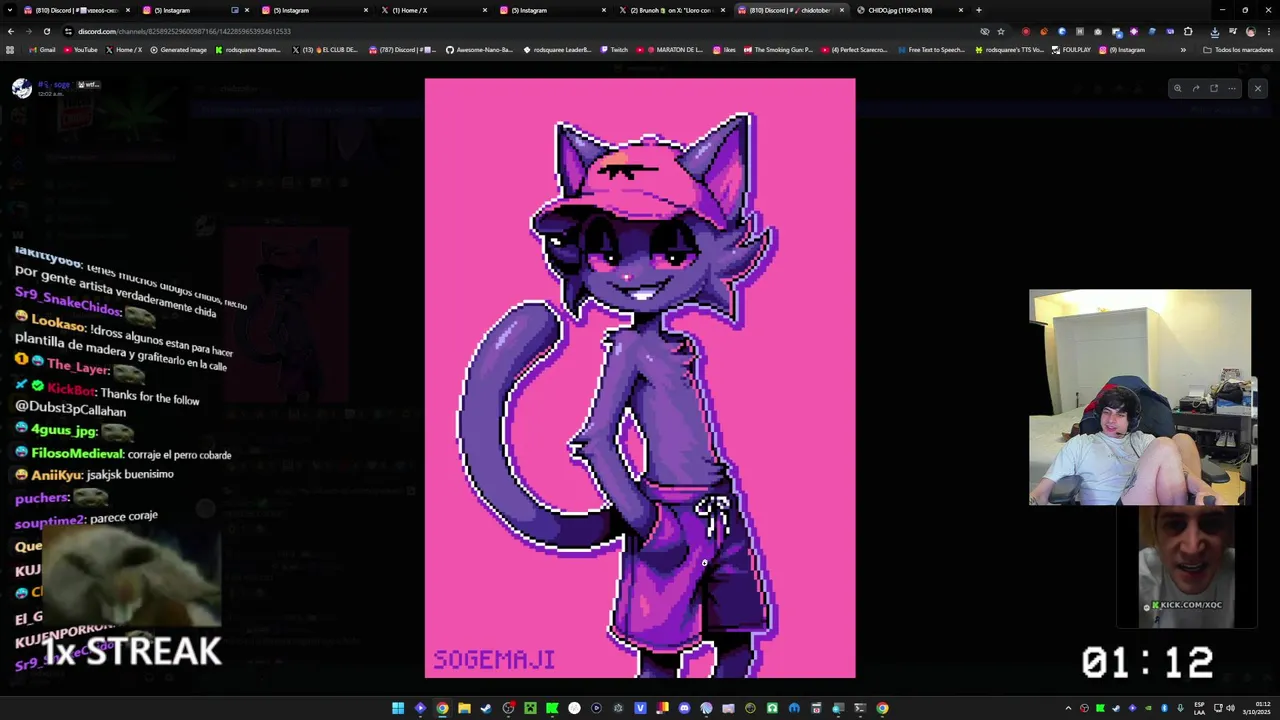The width and height of the screenshot is (1280, 720).
Task: Open the terminal icon in taskbar
Action: (x=860, y=708)
